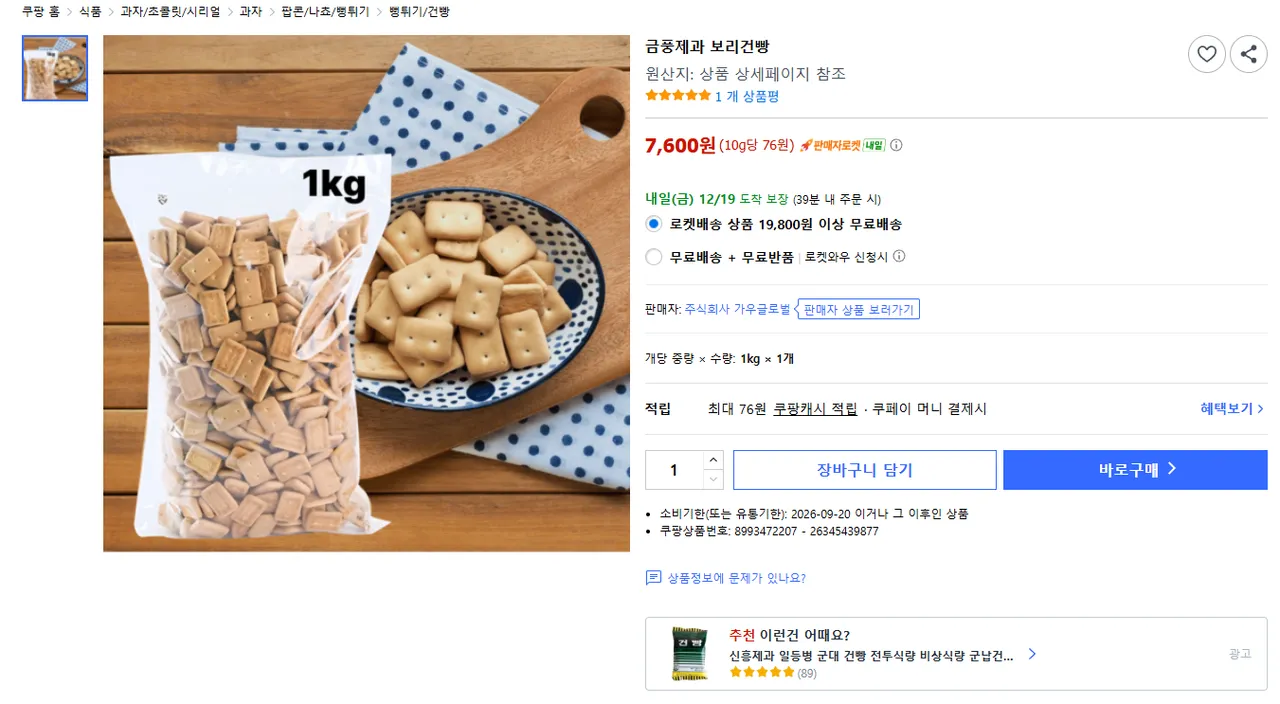Click the info icon beside 판매자로켓 badge
The height and width of the screenshot is (704, 1280).
click(896, 145)
